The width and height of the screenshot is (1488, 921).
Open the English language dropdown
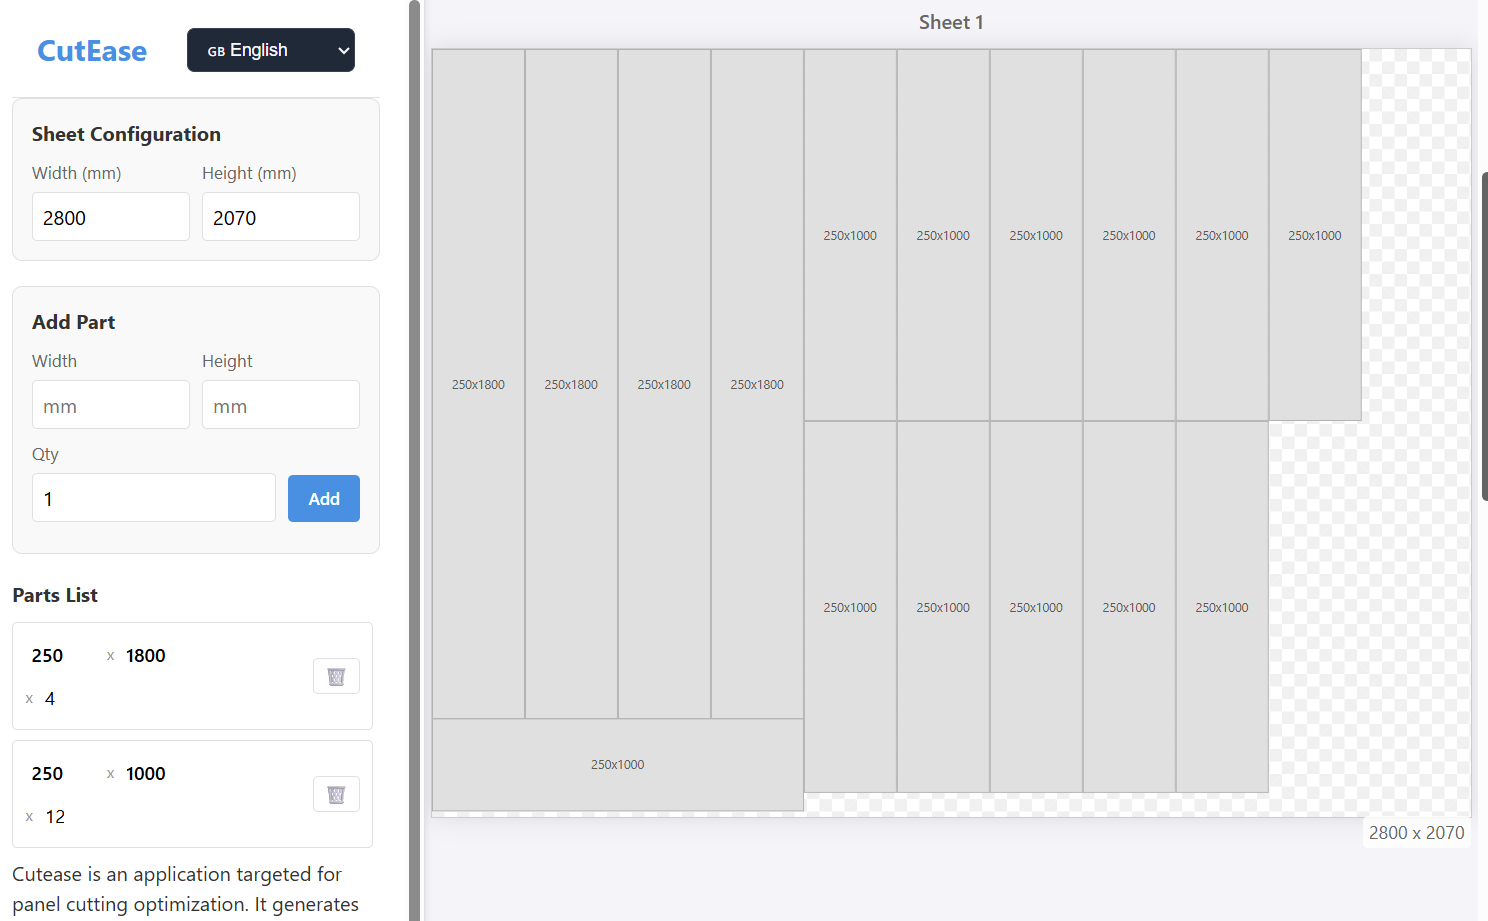(271, 50)
